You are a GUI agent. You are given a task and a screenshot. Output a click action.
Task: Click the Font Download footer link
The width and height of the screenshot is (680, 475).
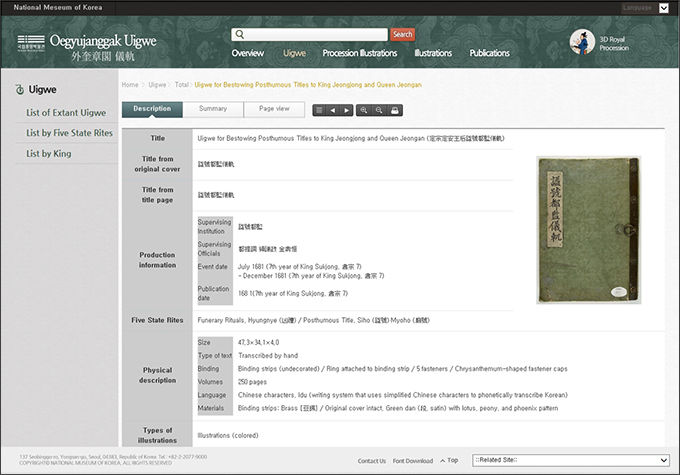point(413,461)
